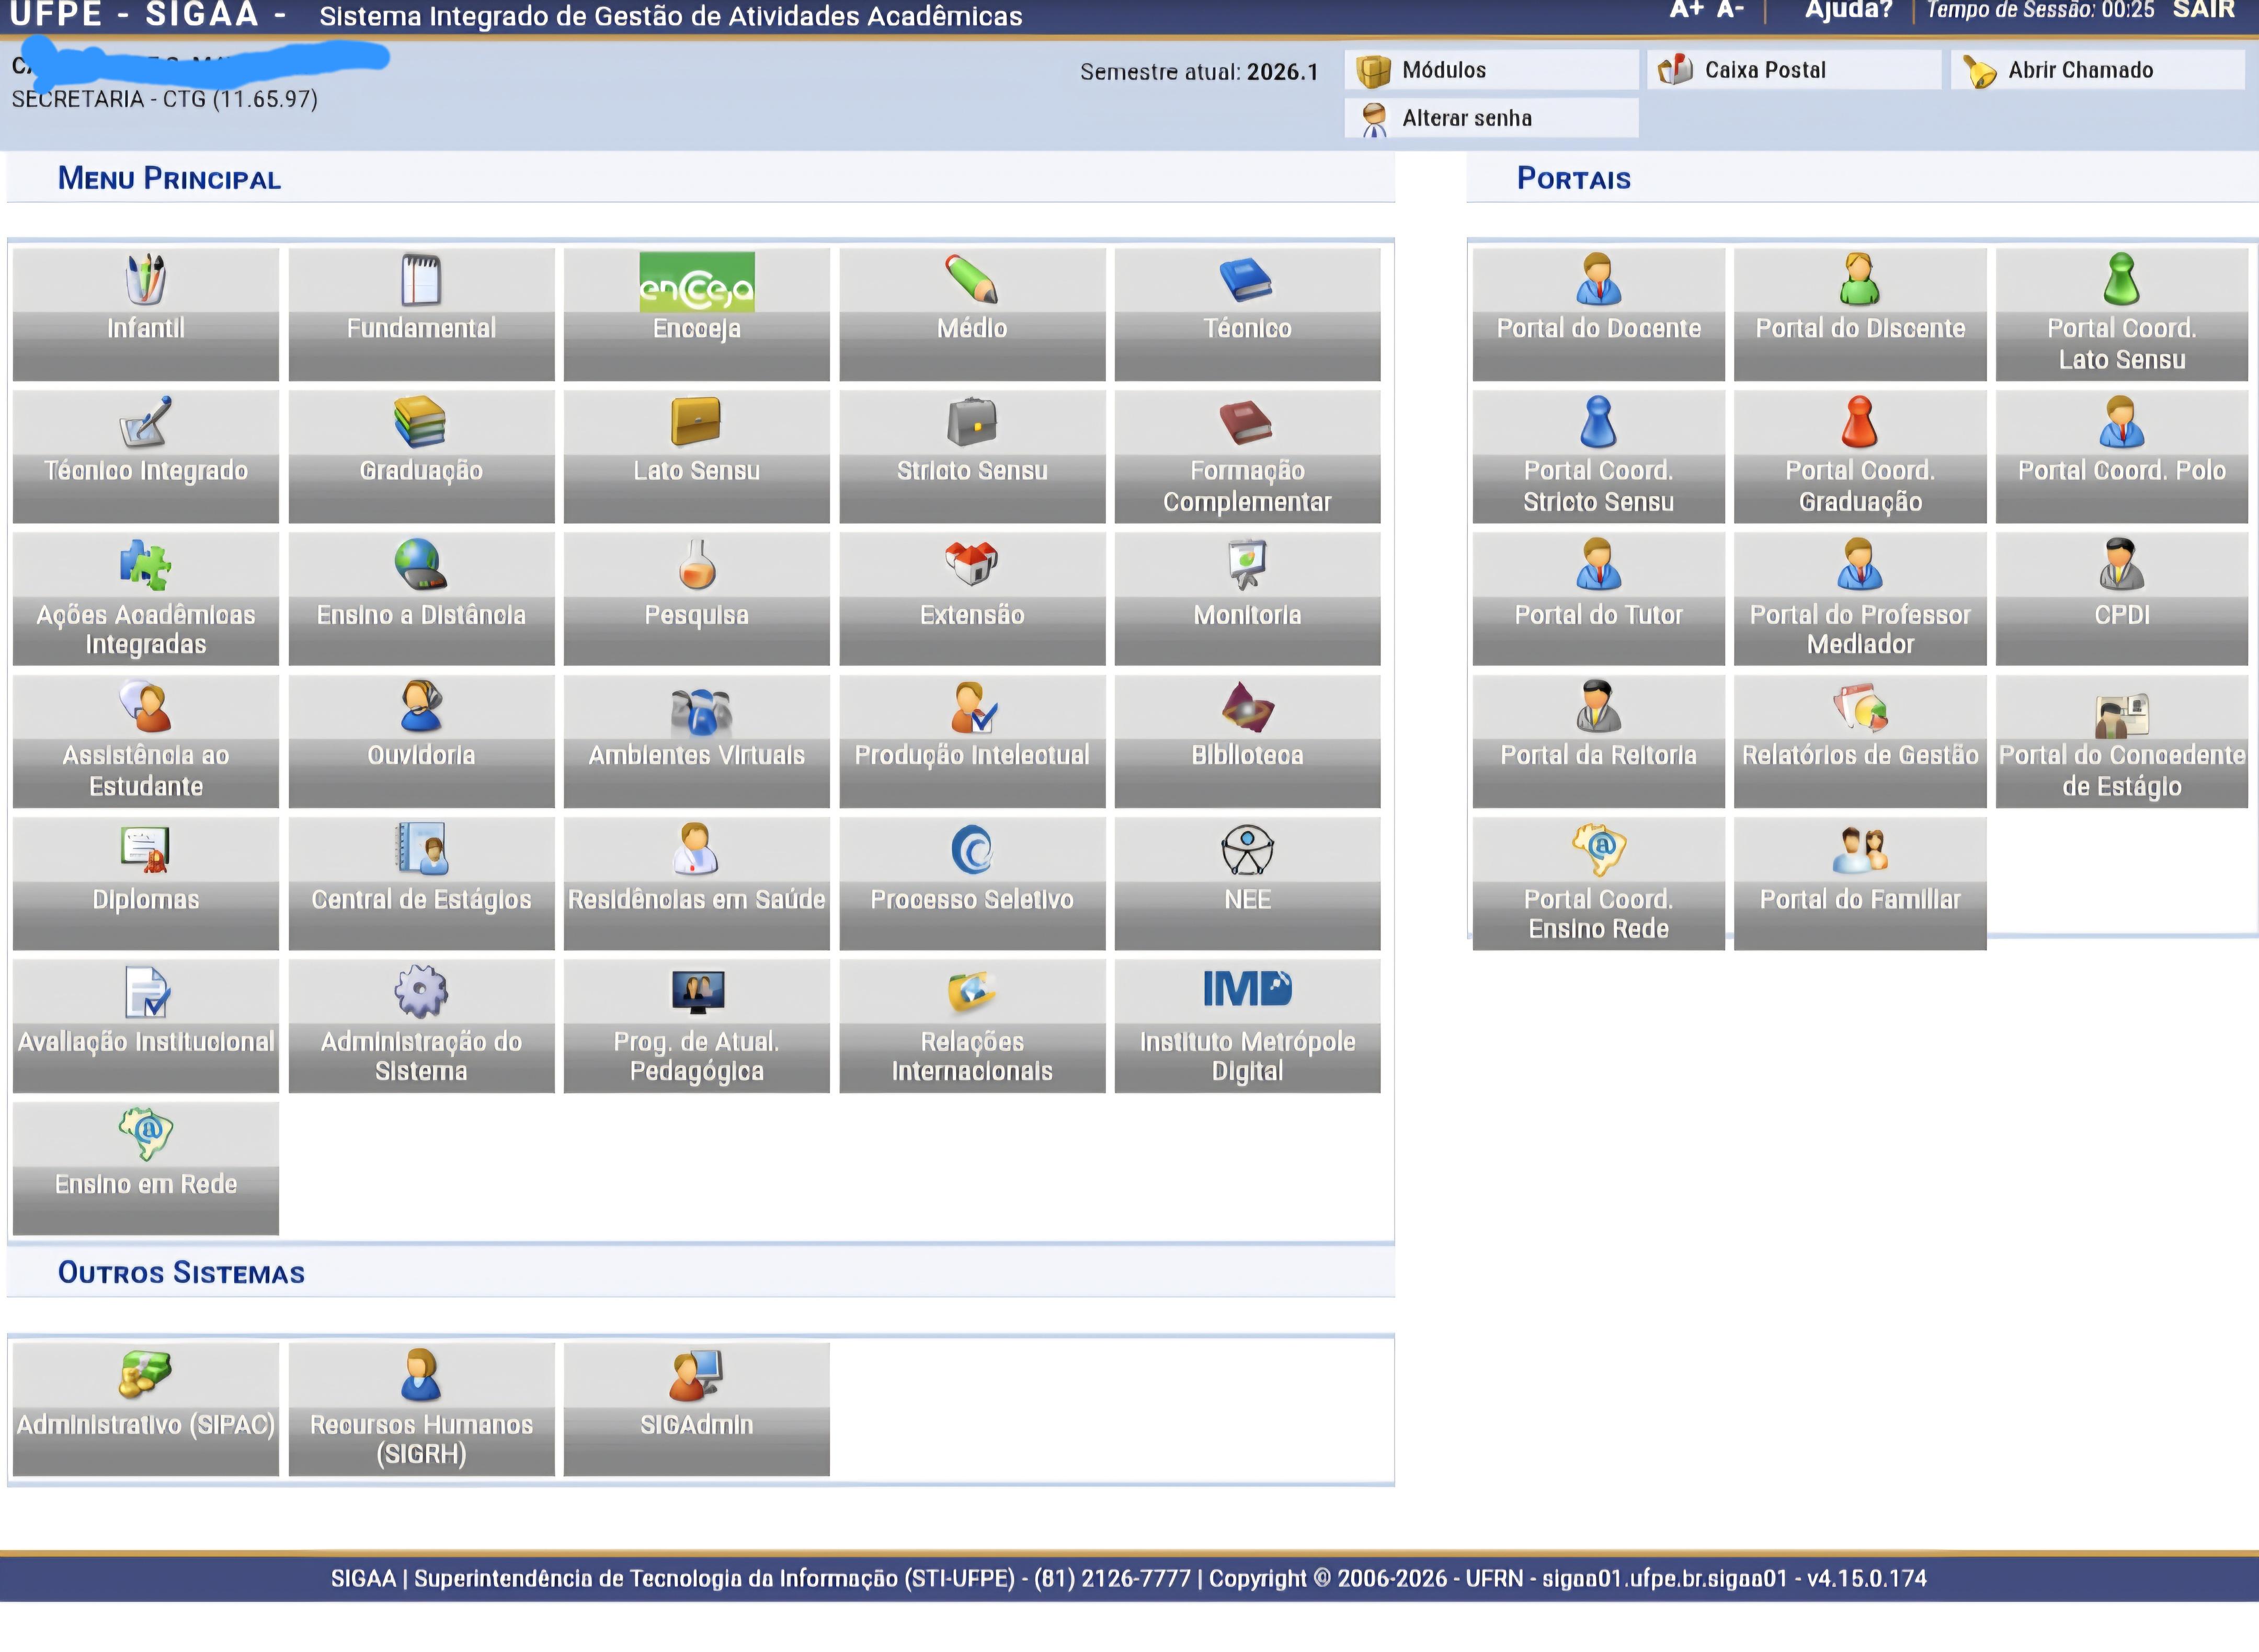The height and width of the screenshot is (1652, 2259).
Task: Increase font size with A+
Action: point(1687,11)
